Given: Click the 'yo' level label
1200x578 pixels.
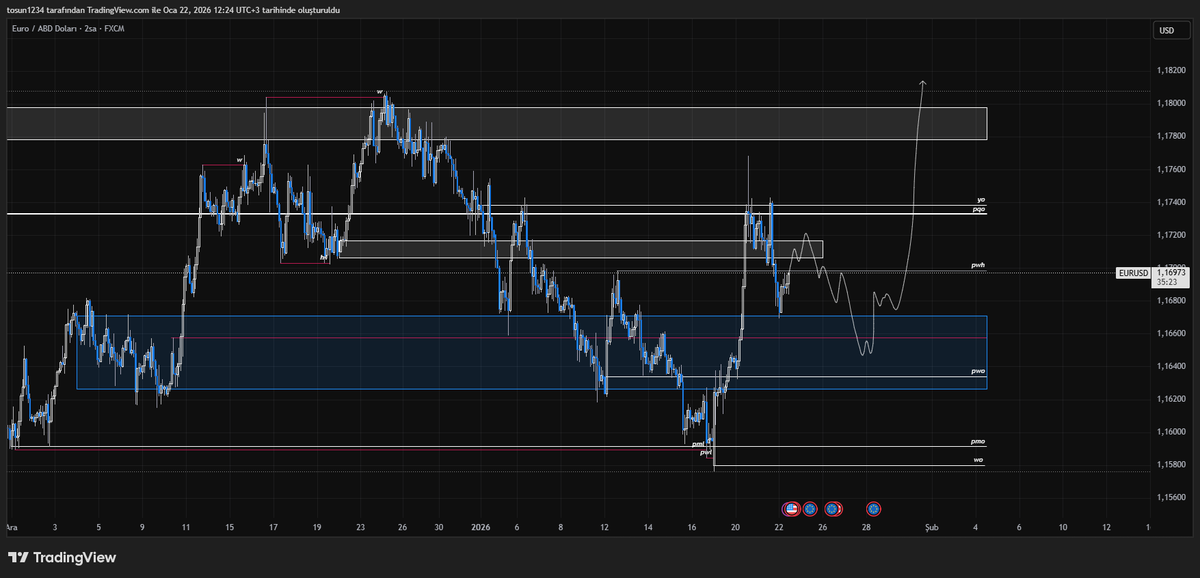Looking at the screenshot, I should point(981,200).
